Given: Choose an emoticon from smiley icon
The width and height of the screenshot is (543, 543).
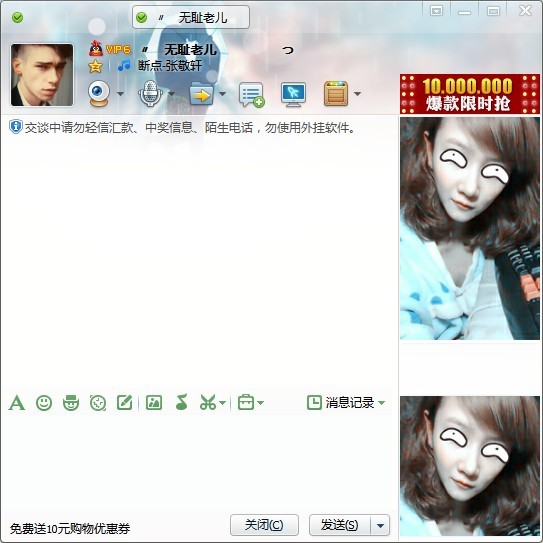Looking at the screenshot, I should (x=44, y=403).
